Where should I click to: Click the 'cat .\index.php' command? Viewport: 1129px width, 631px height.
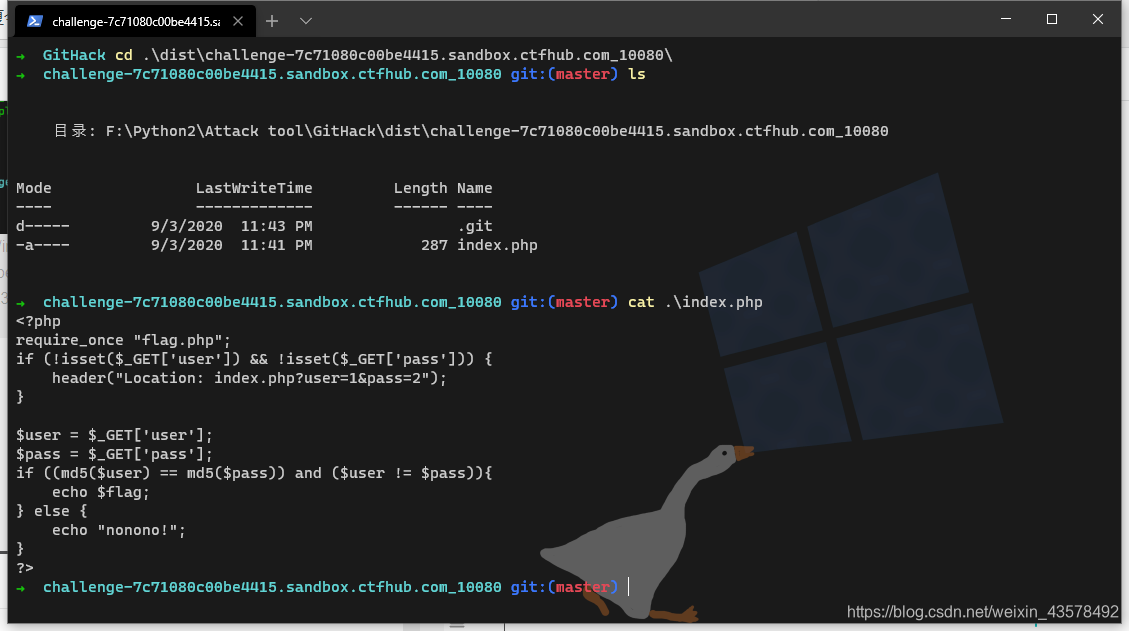[695, 302]
